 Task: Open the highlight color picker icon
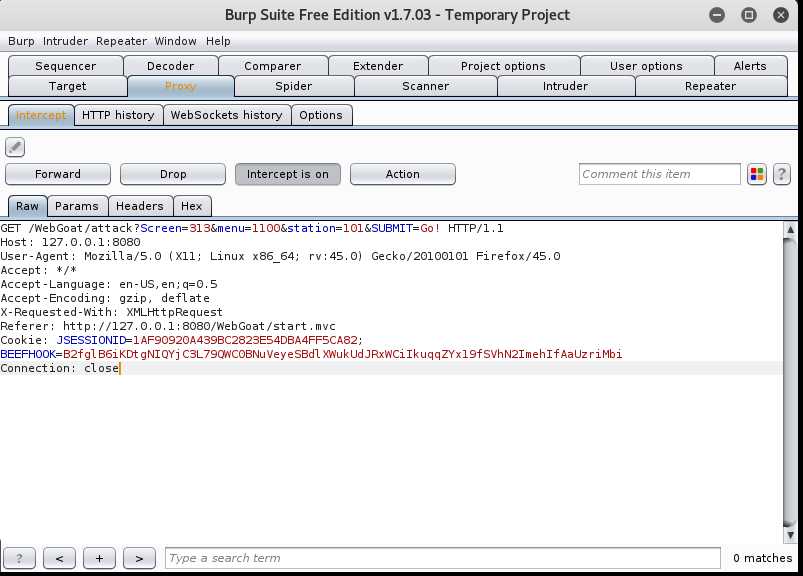757,174
